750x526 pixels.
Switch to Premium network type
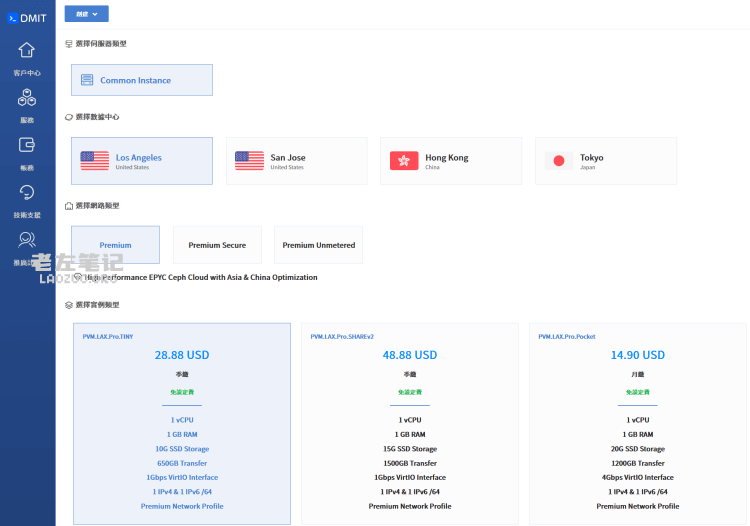coord(115,245)
